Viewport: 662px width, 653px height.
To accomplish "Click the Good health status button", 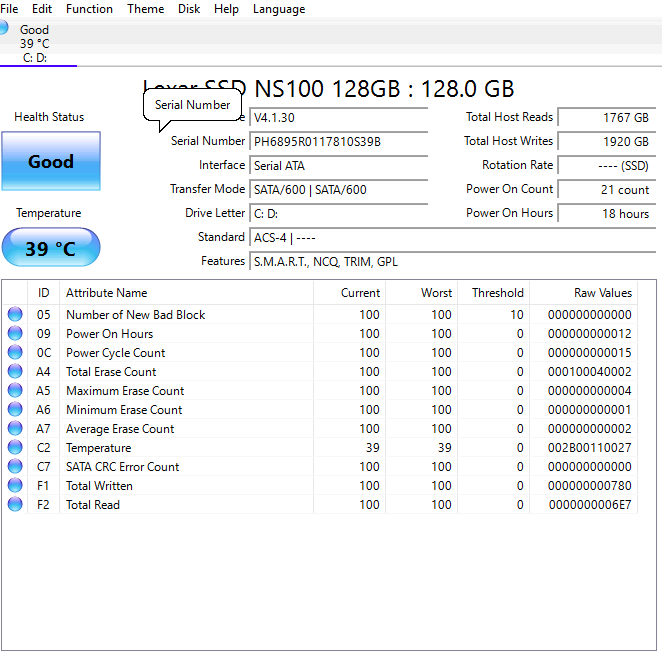I will click(51, 161).
